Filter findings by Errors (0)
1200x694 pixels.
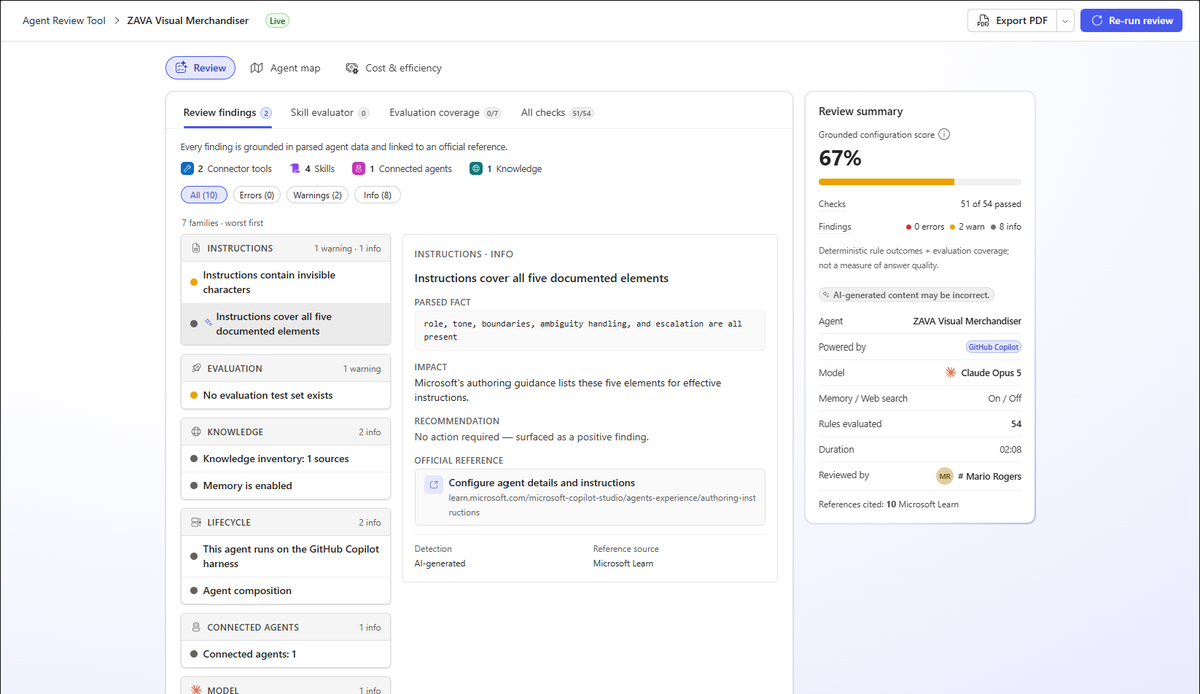pyautogui.click(x=256, y=195)
